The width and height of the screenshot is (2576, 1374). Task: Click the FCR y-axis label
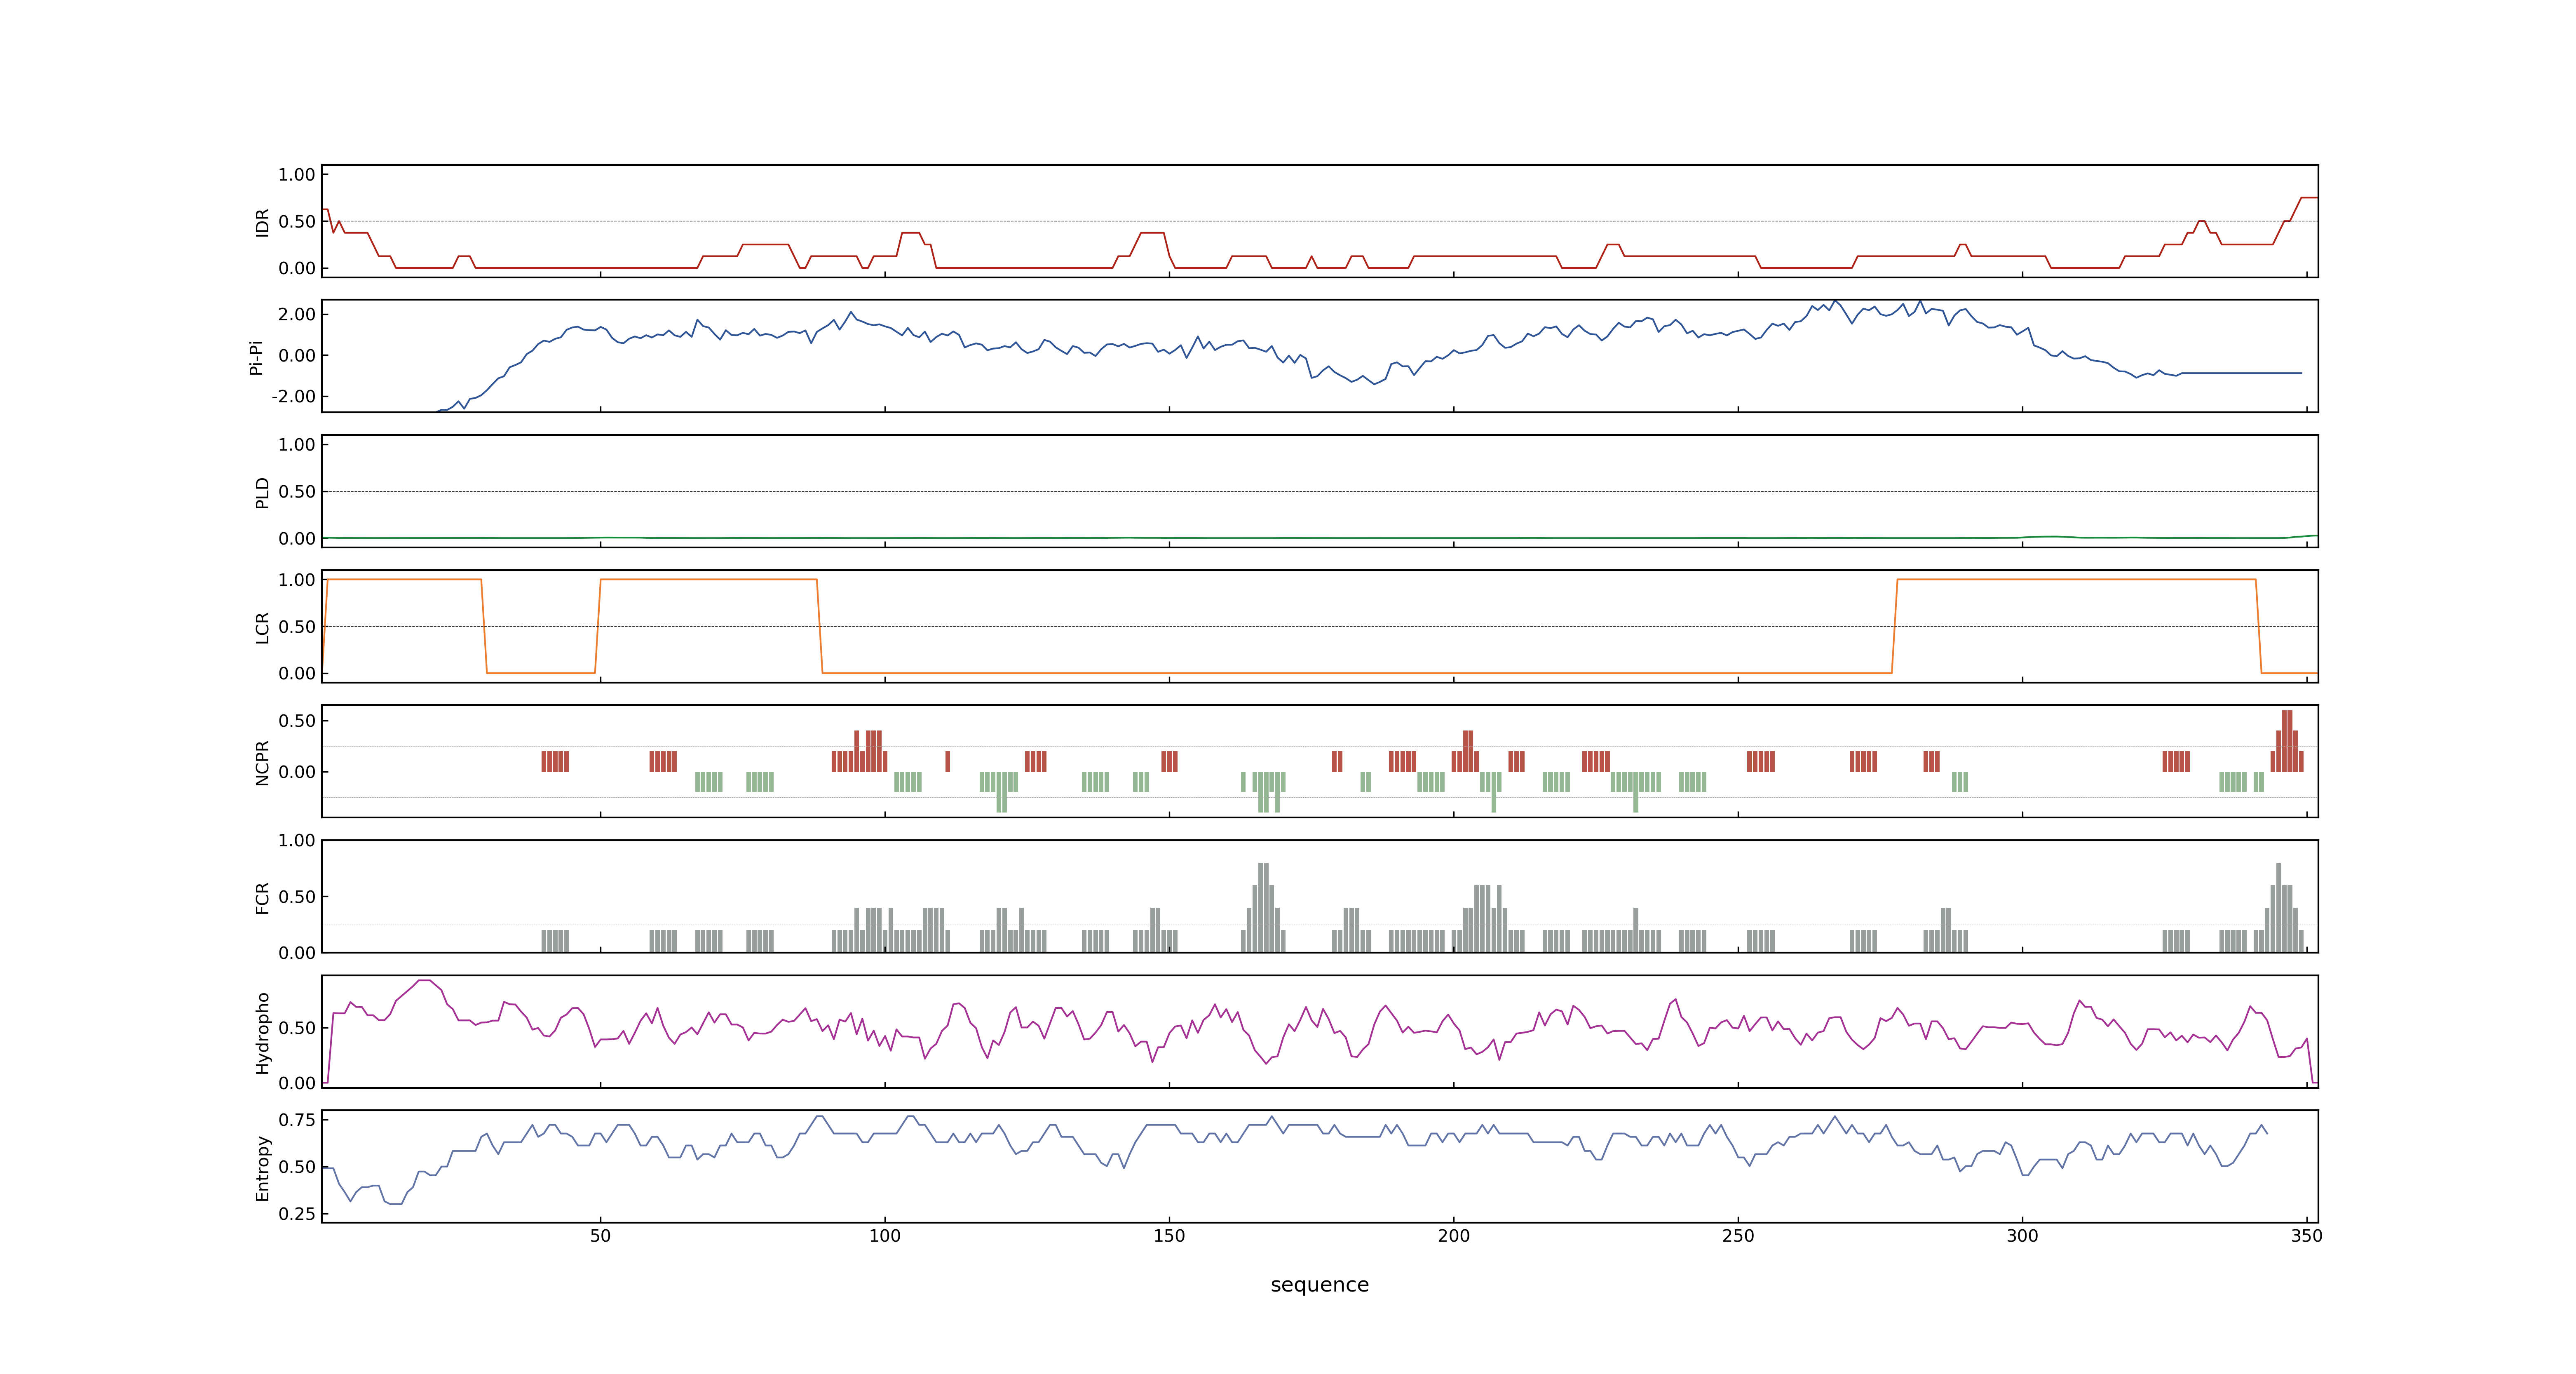262,898
